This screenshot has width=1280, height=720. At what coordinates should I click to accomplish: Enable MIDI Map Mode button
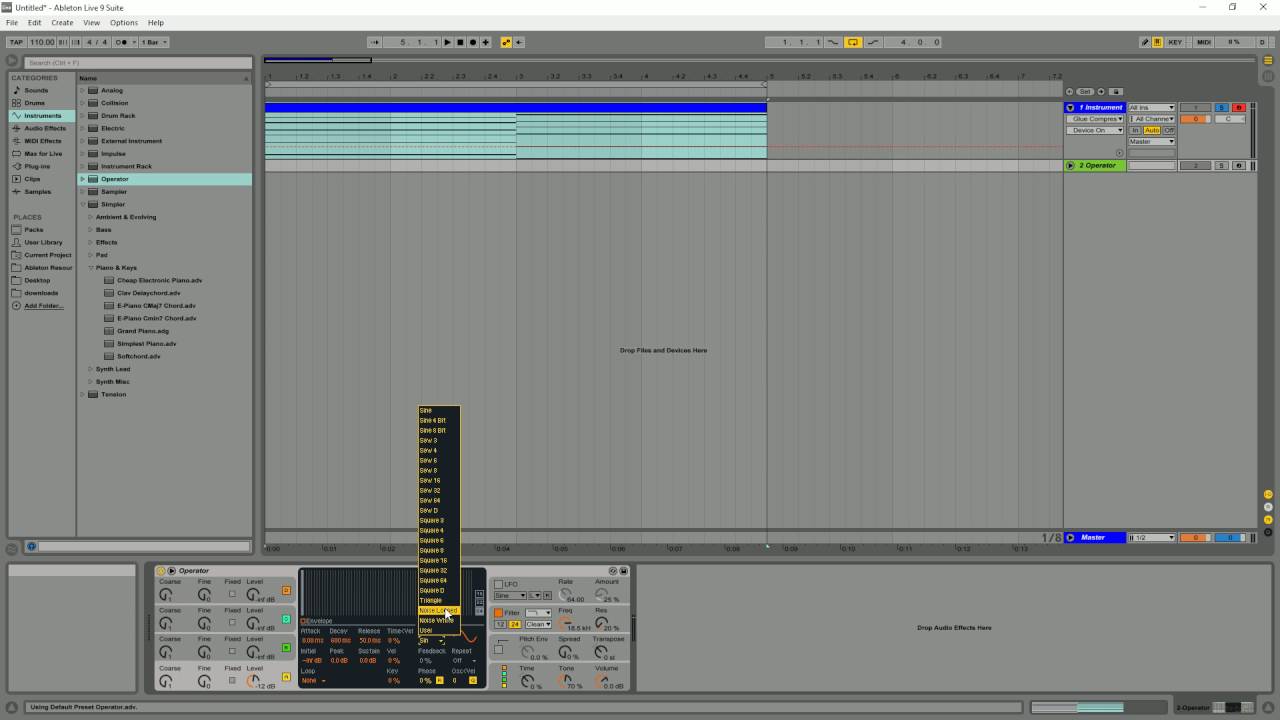[1204, 42]
